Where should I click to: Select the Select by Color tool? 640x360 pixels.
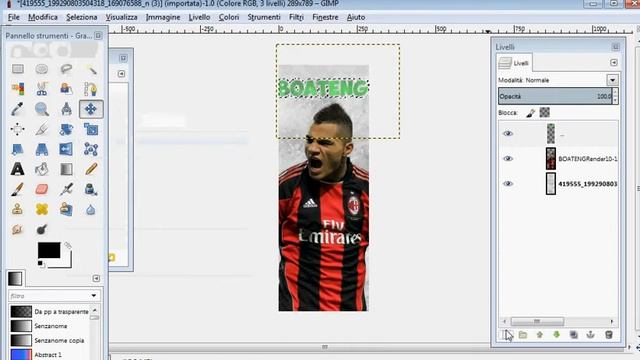[18, 89]
